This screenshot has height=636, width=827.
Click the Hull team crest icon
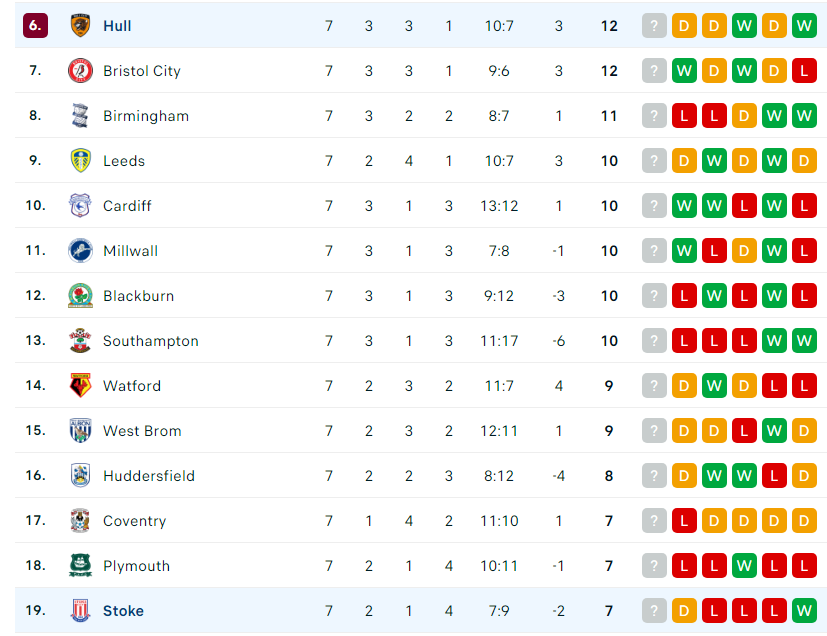[x=80, y=25]
